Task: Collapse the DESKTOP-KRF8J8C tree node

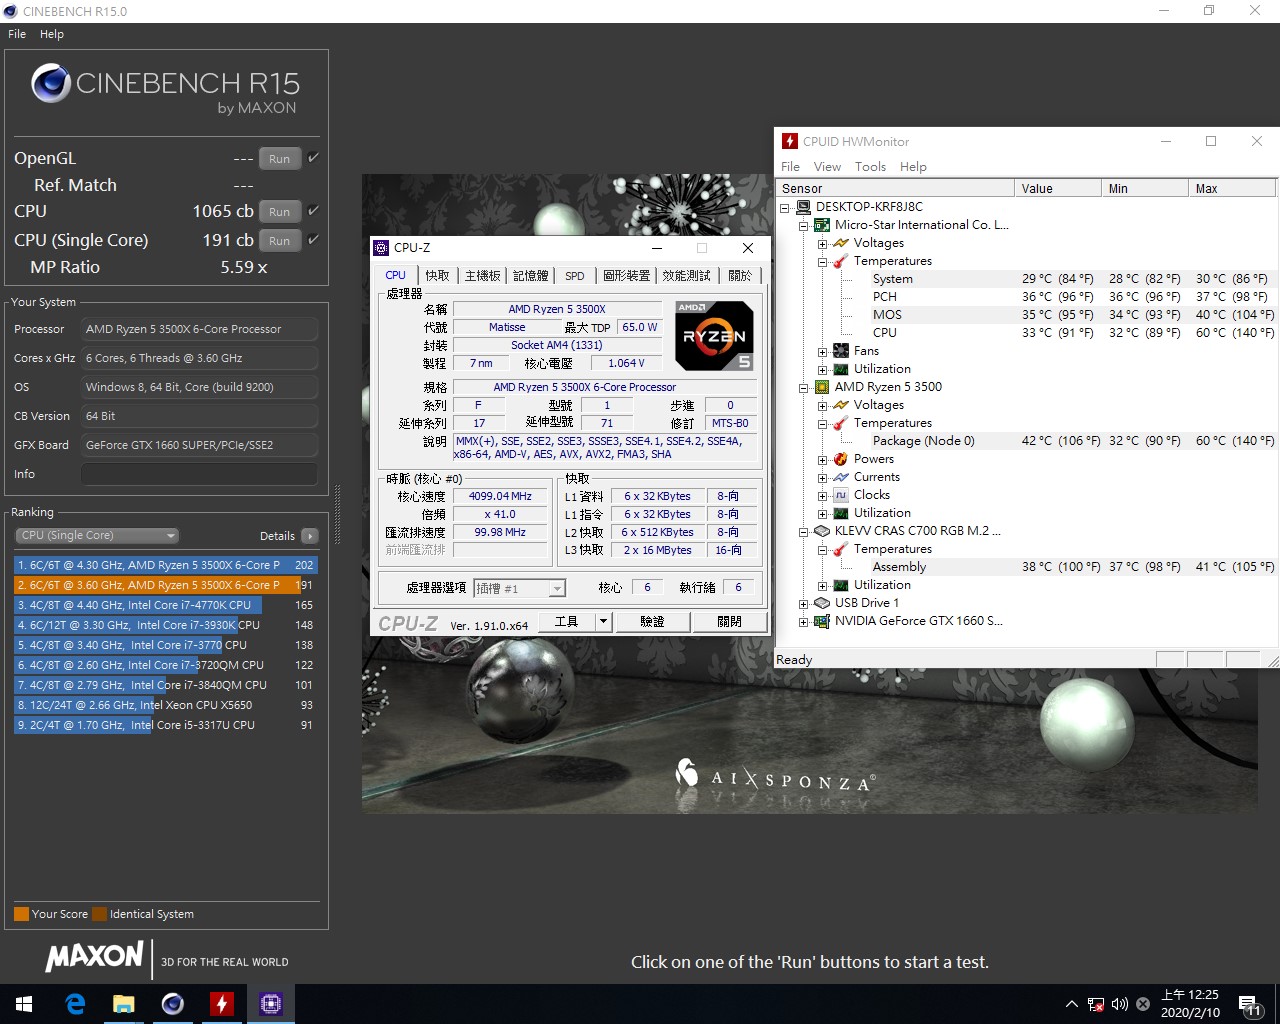Action: tap(785, 207)
